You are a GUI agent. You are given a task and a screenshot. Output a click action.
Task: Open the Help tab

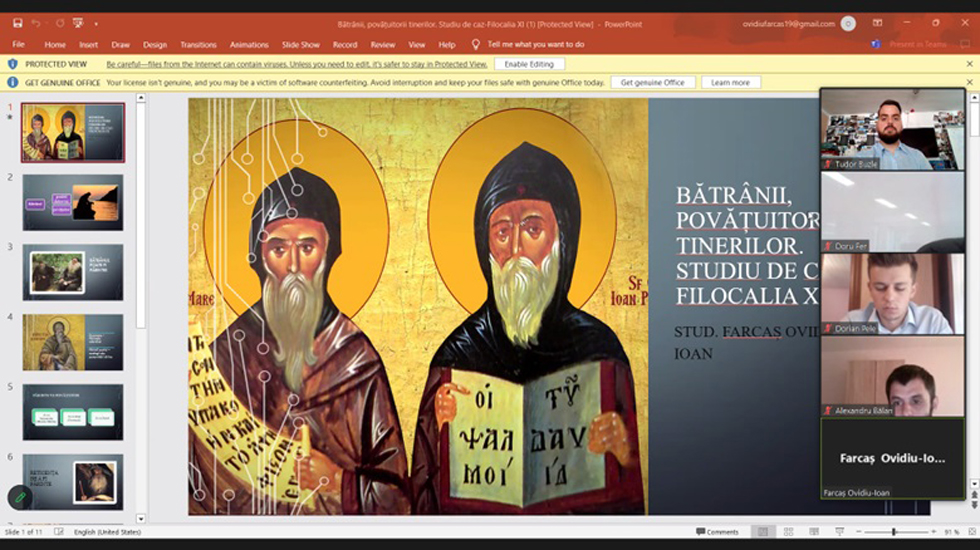point(447,44)
